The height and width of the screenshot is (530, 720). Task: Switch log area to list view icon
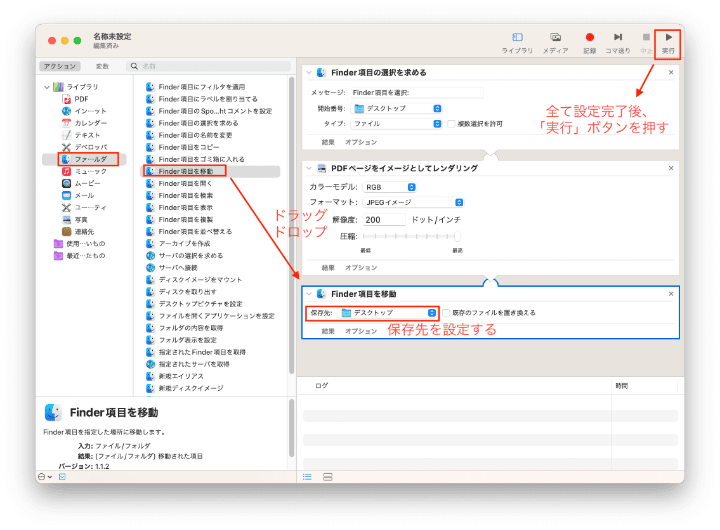tap(307, 477)
